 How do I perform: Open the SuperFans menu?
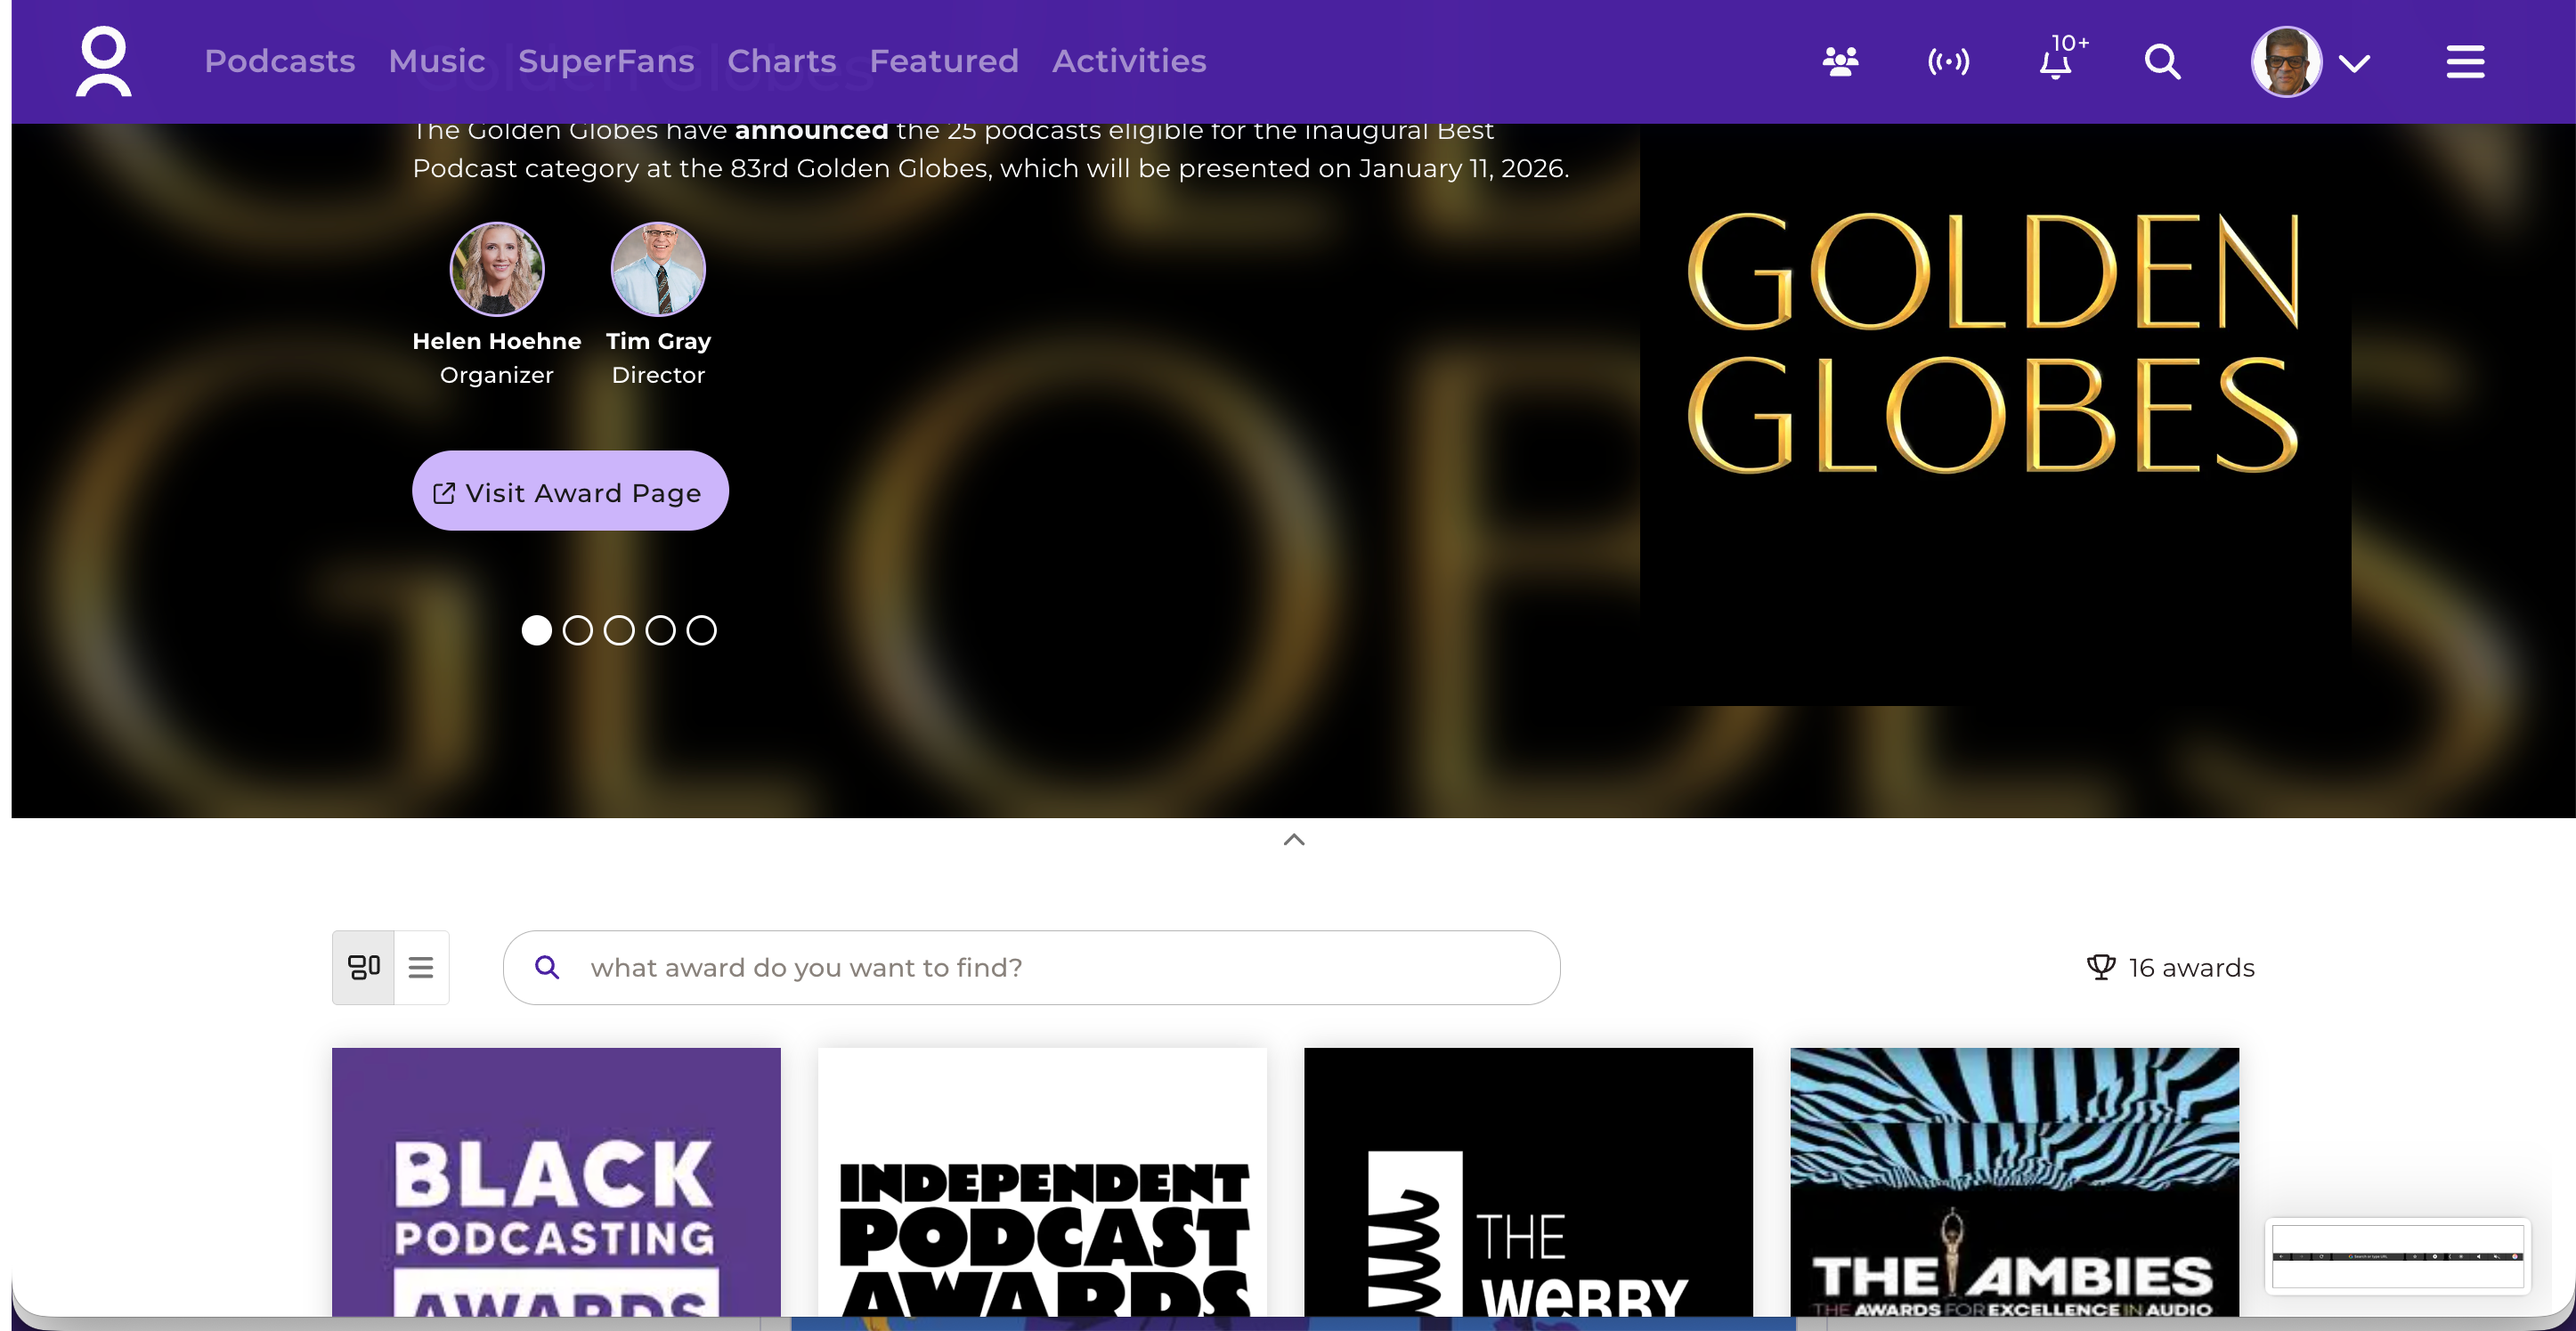pos(606,61)
